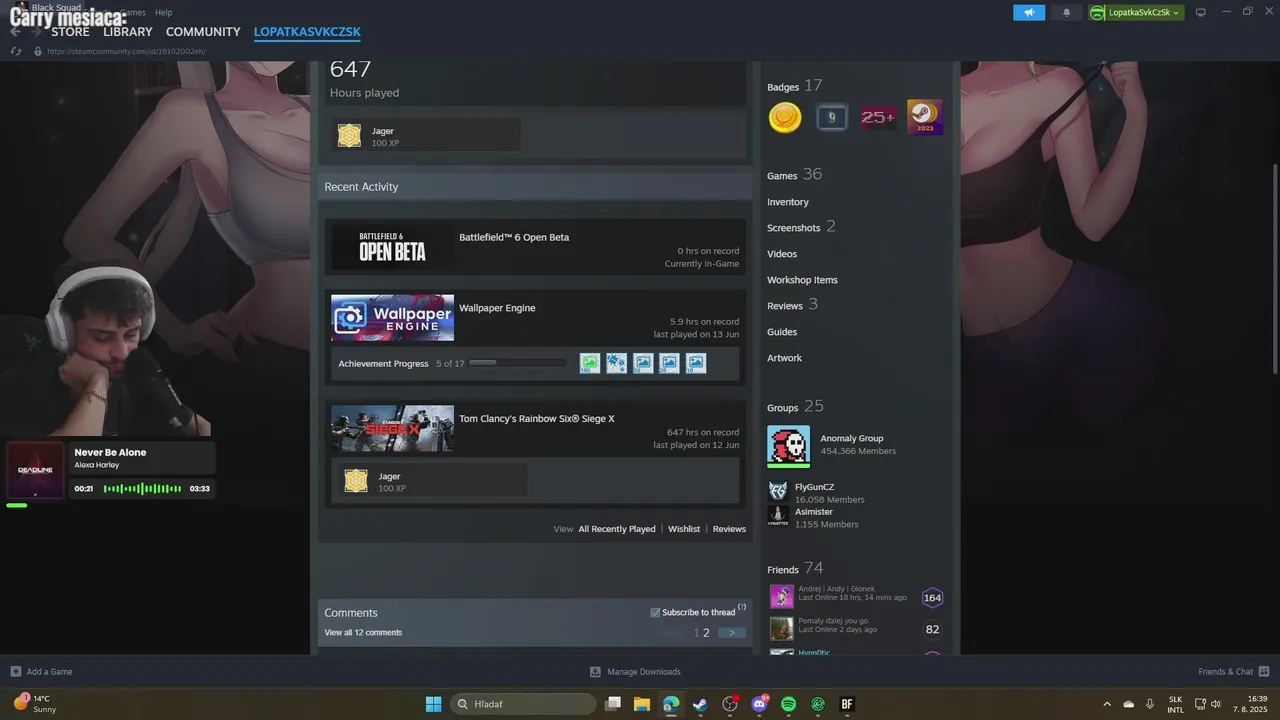Open the Guides link

pyautogui.click(x=782, y=332)
